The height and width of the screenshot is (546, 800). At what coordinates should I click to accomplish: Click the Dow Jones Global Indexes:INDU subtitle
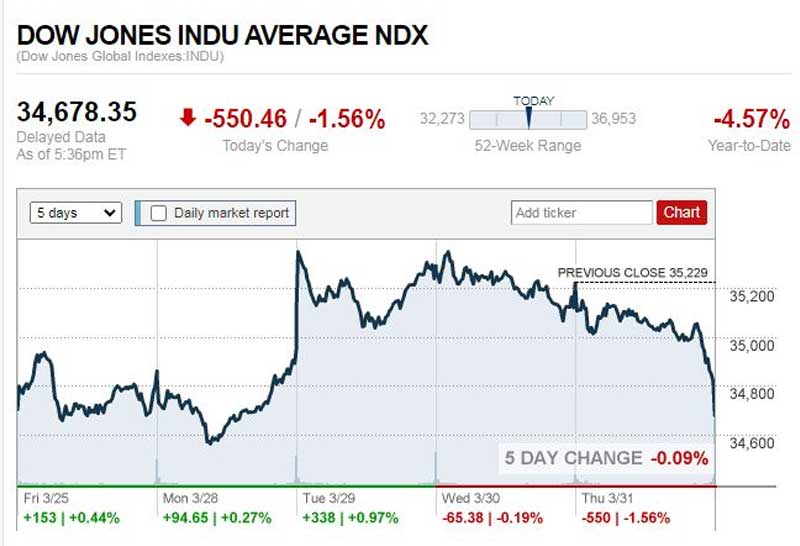point(120,57)
